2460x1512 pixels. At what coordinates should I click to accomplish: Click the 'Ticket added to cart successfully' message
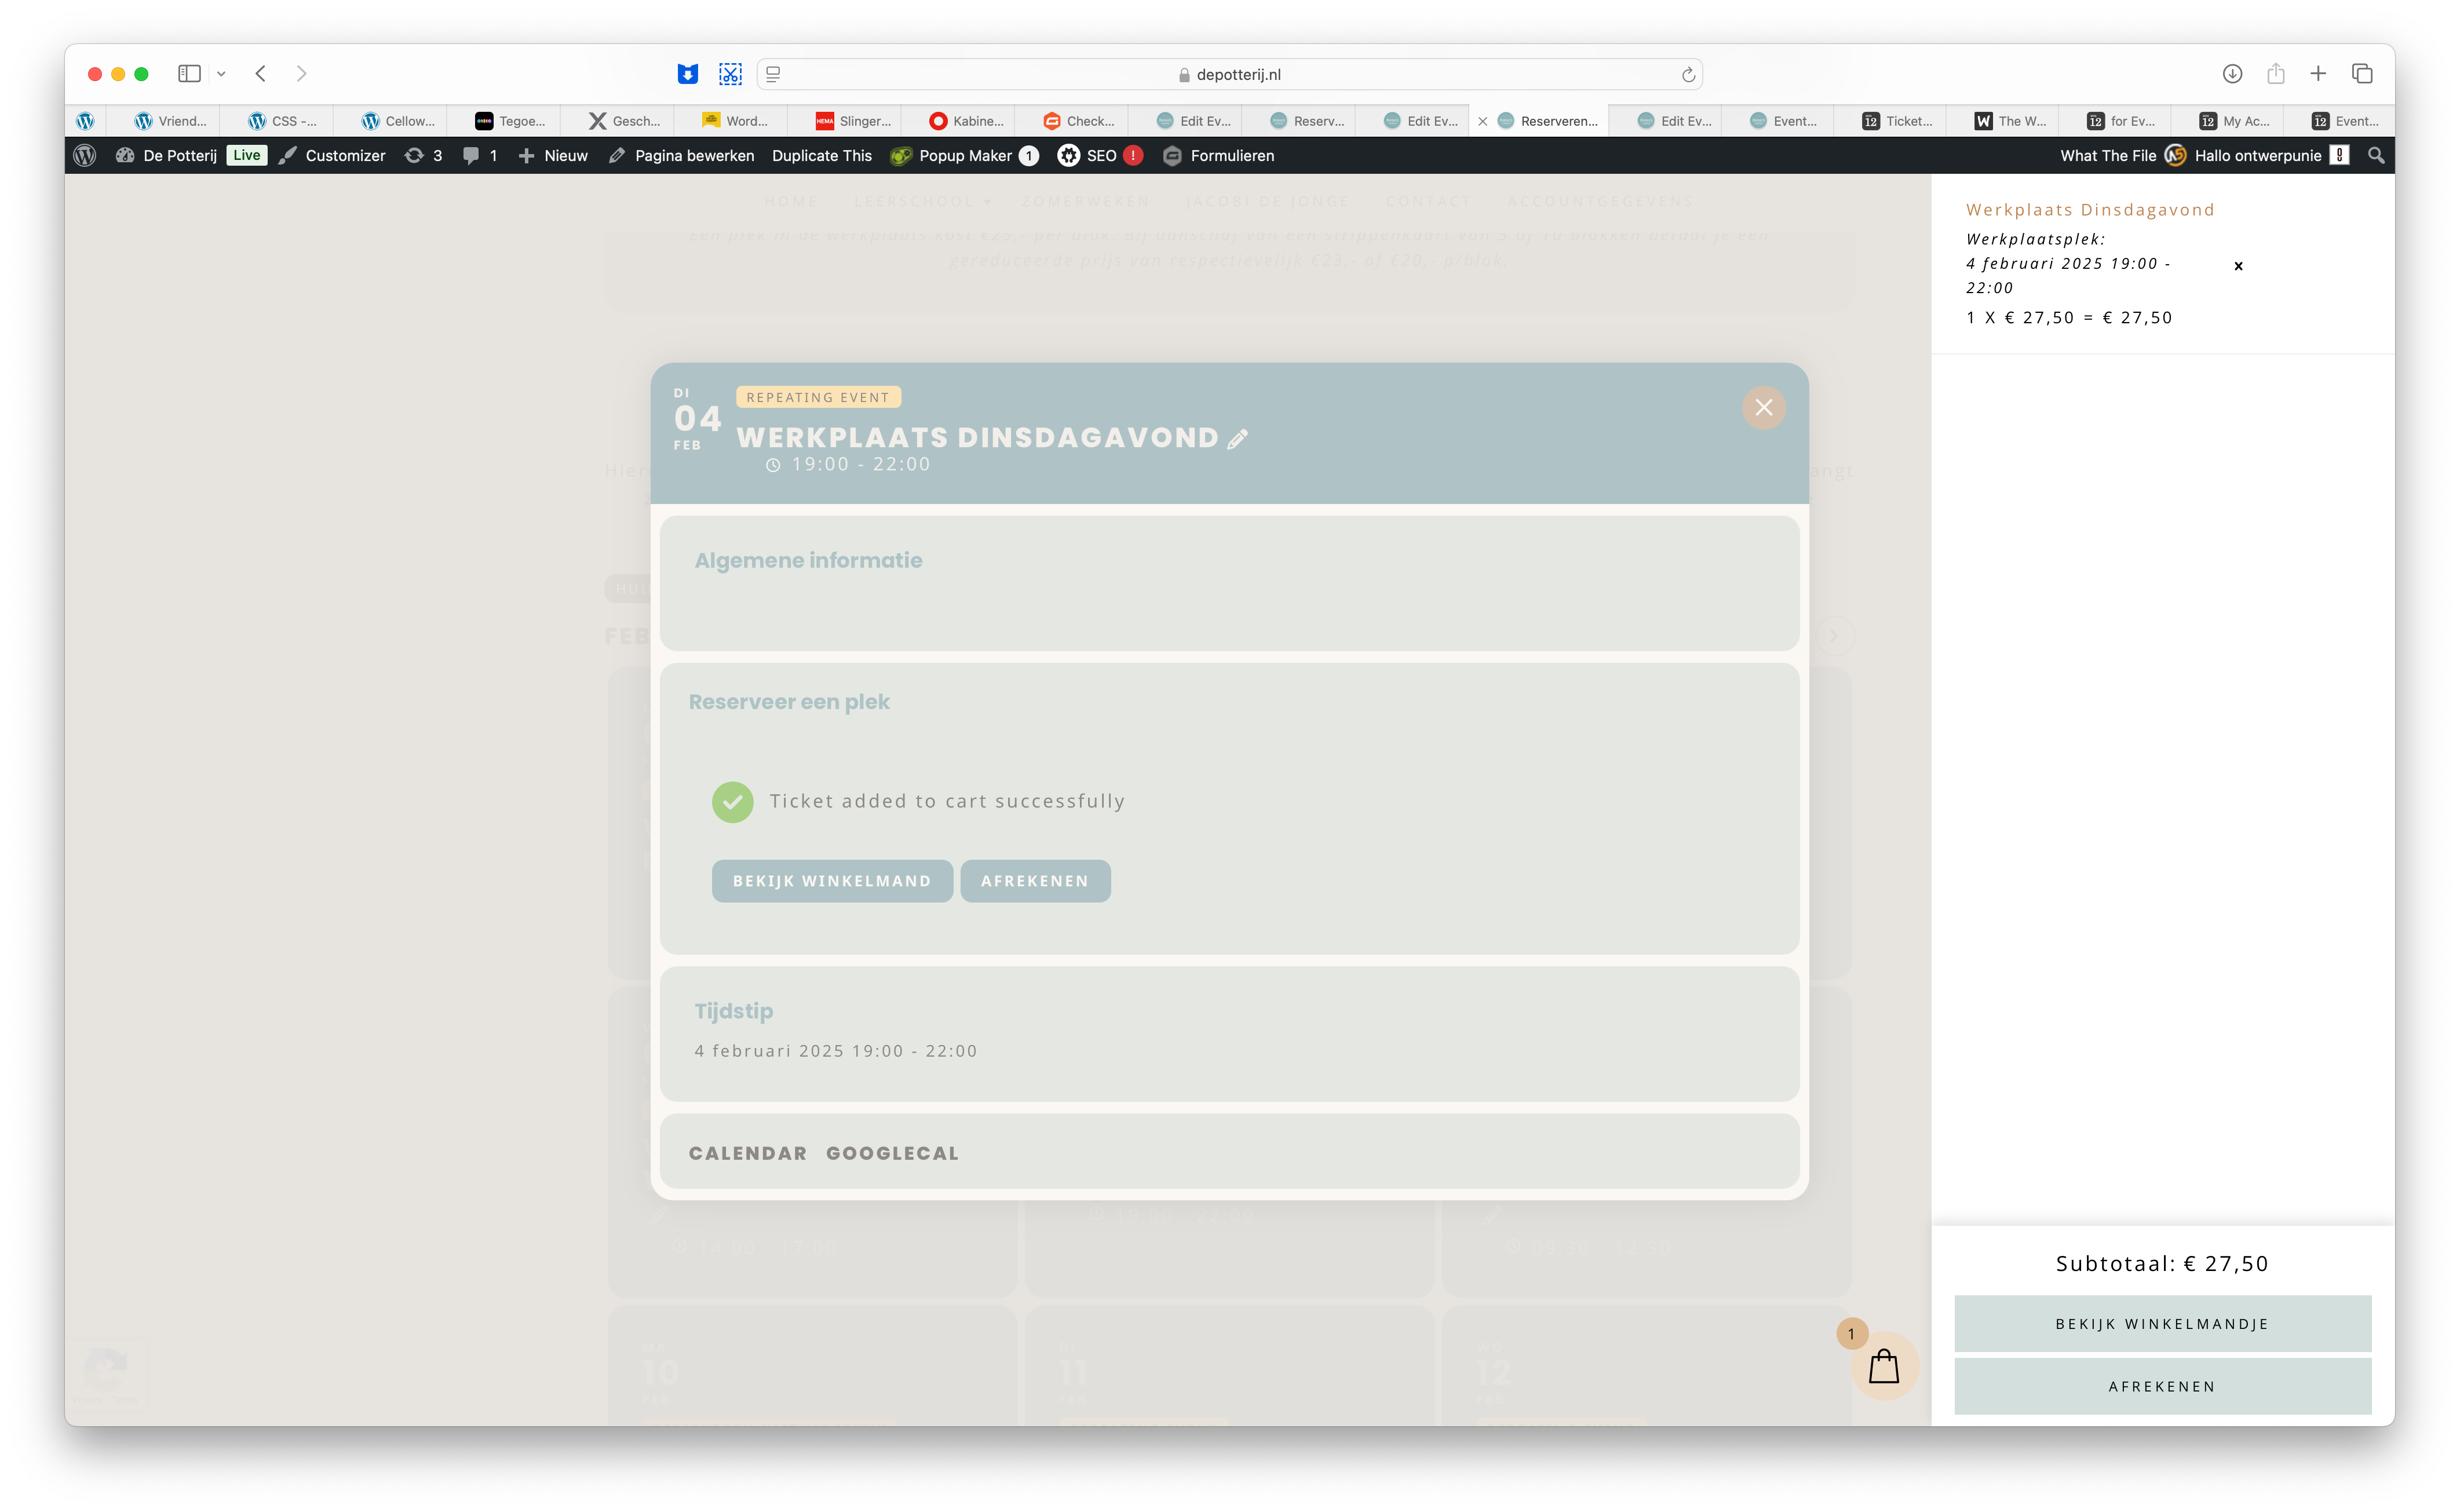click(x=946, y=801)
